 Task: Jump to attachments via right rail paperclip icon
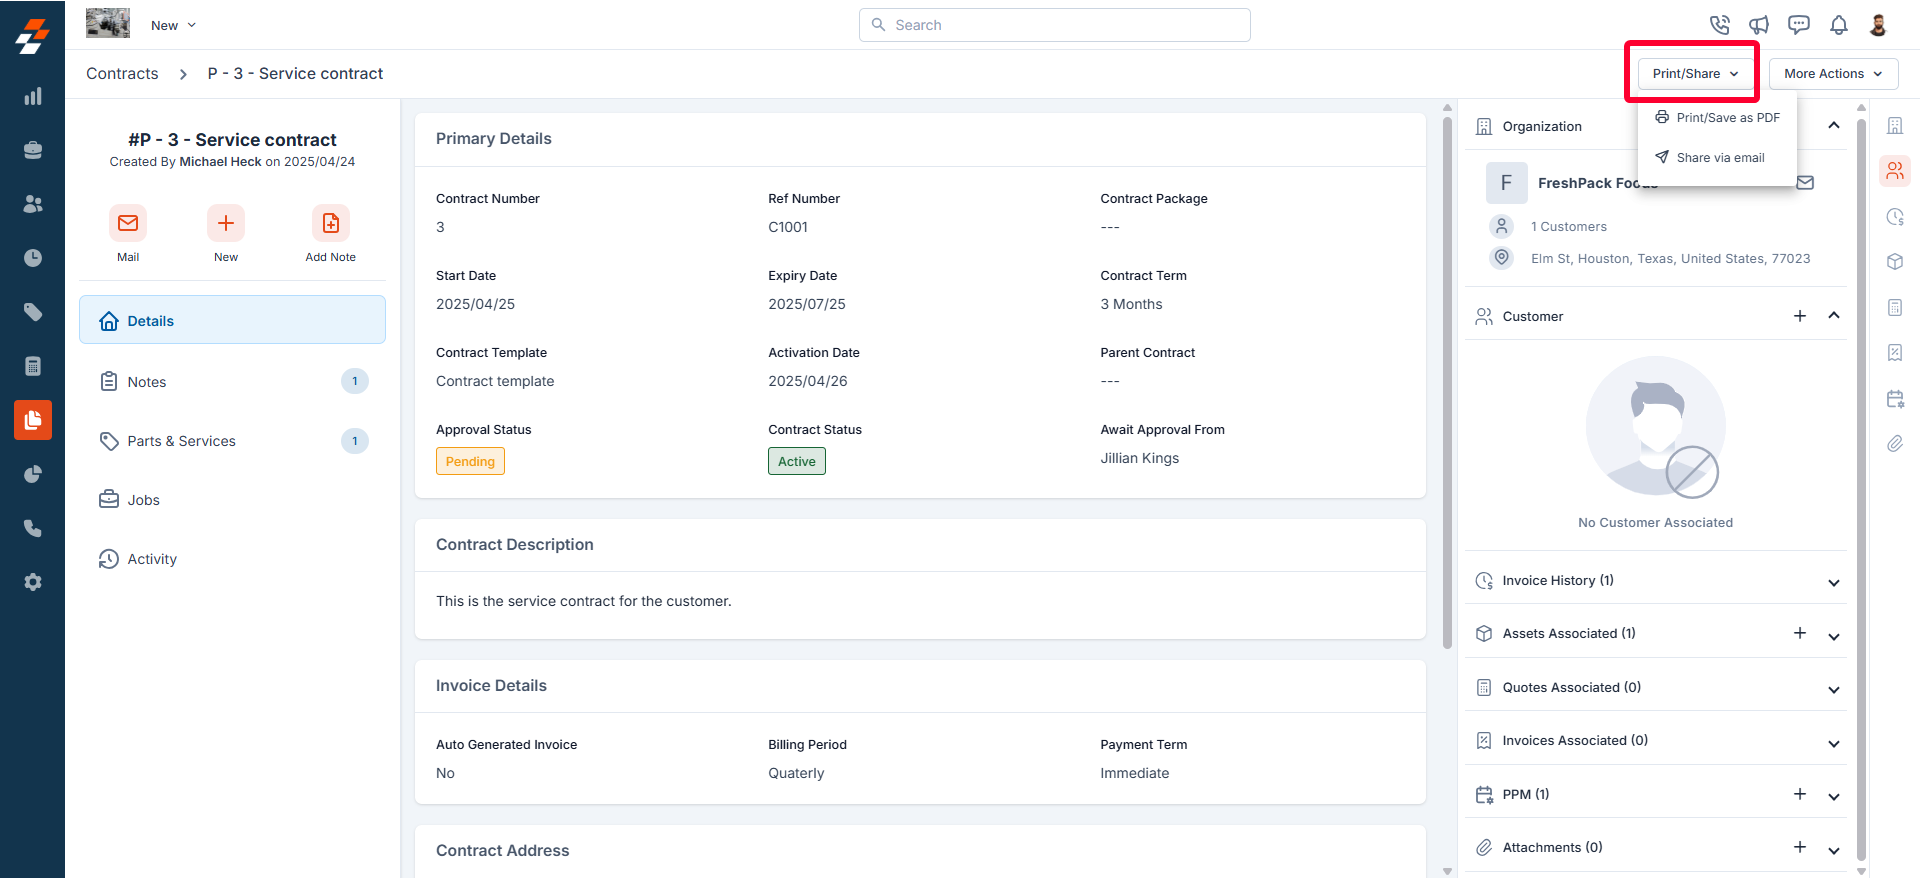[1895, 443]
